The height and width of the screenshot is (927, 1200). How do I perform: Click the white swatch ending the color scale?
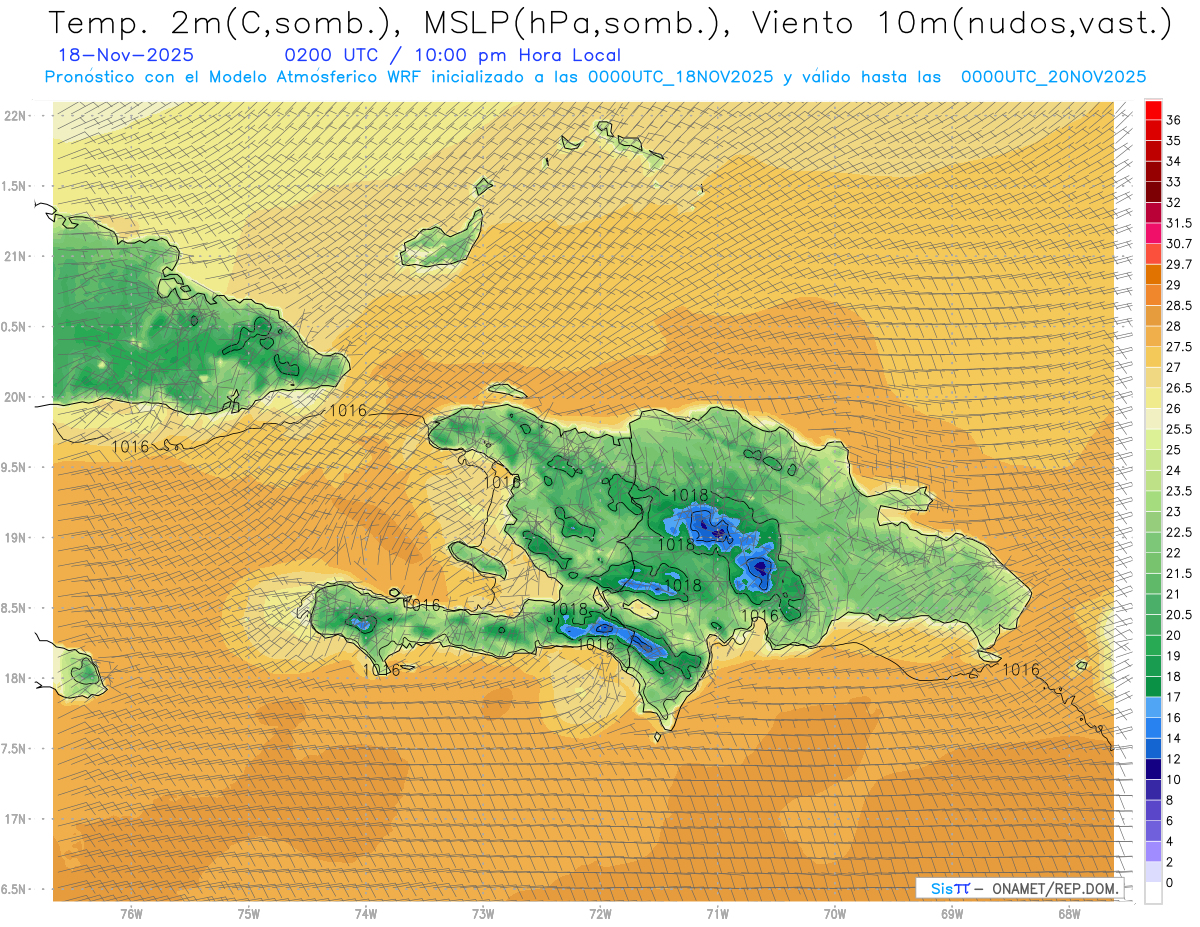tap(1153, 893)
